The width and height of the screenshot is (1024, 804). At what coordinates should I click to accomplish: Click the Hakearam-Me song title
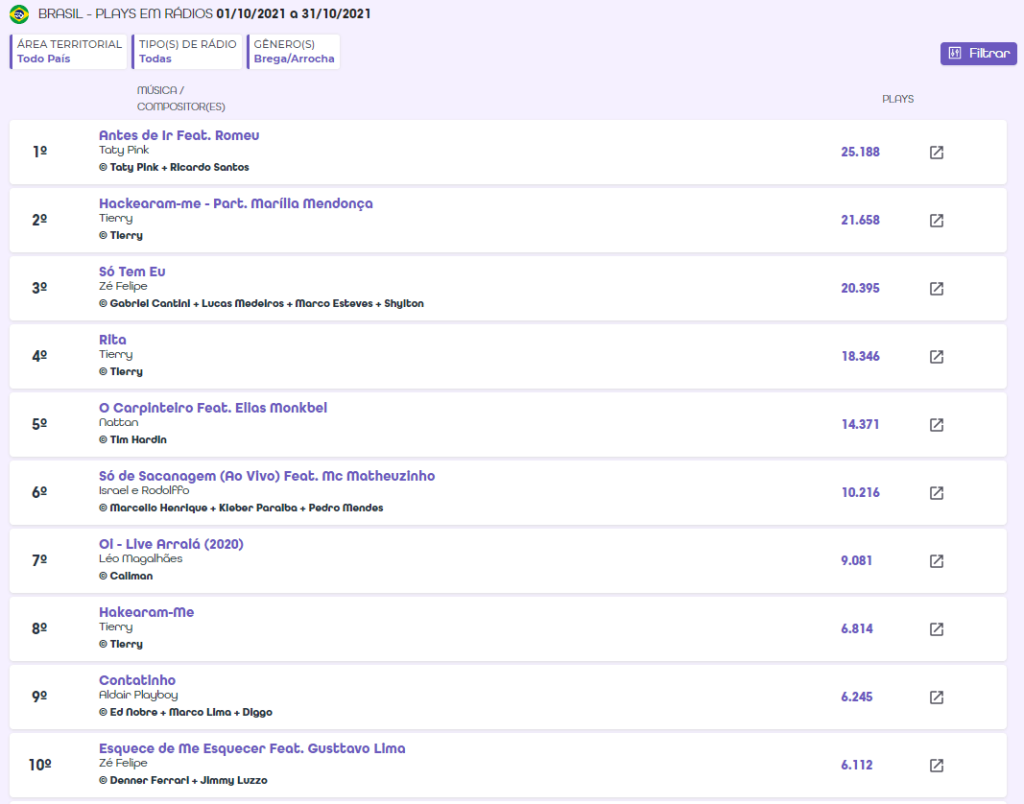146,612
